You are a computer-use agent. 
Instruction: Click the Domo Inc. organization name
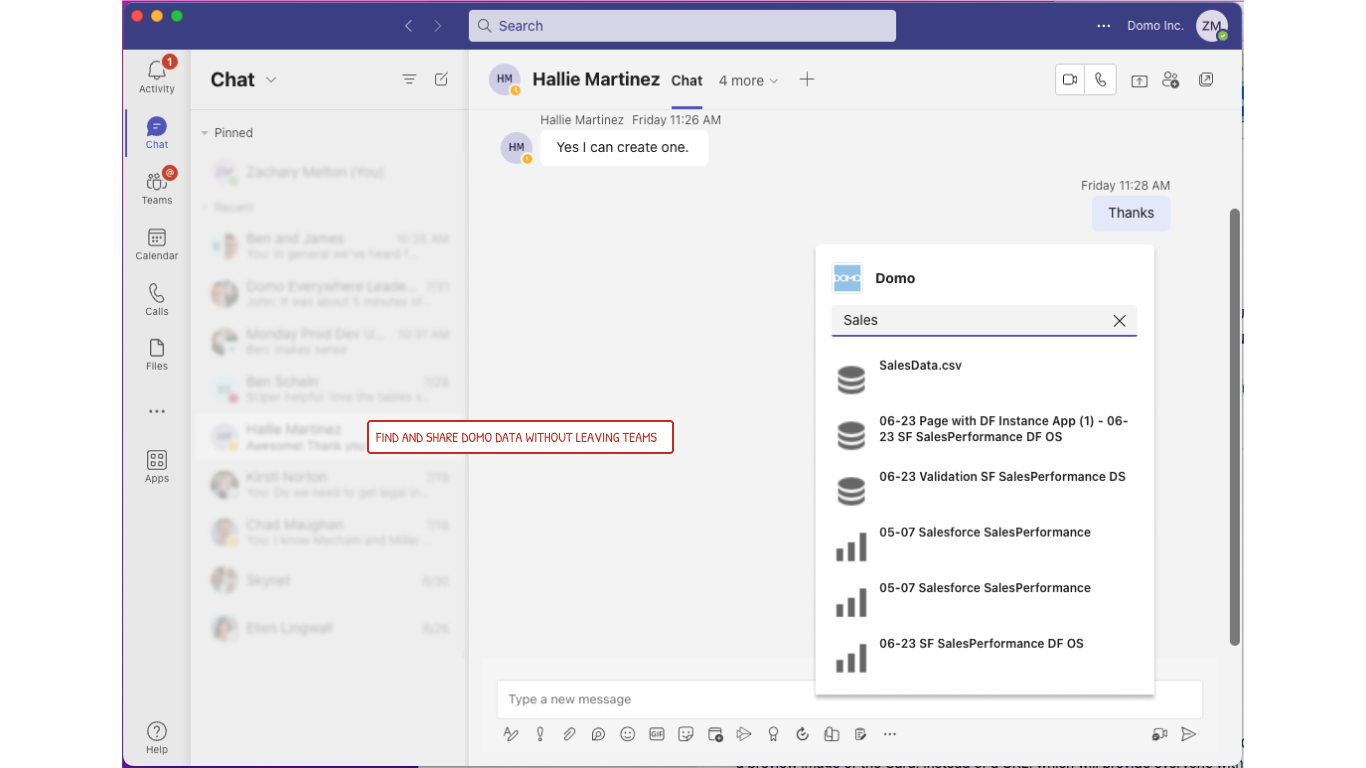[1155, 26]
